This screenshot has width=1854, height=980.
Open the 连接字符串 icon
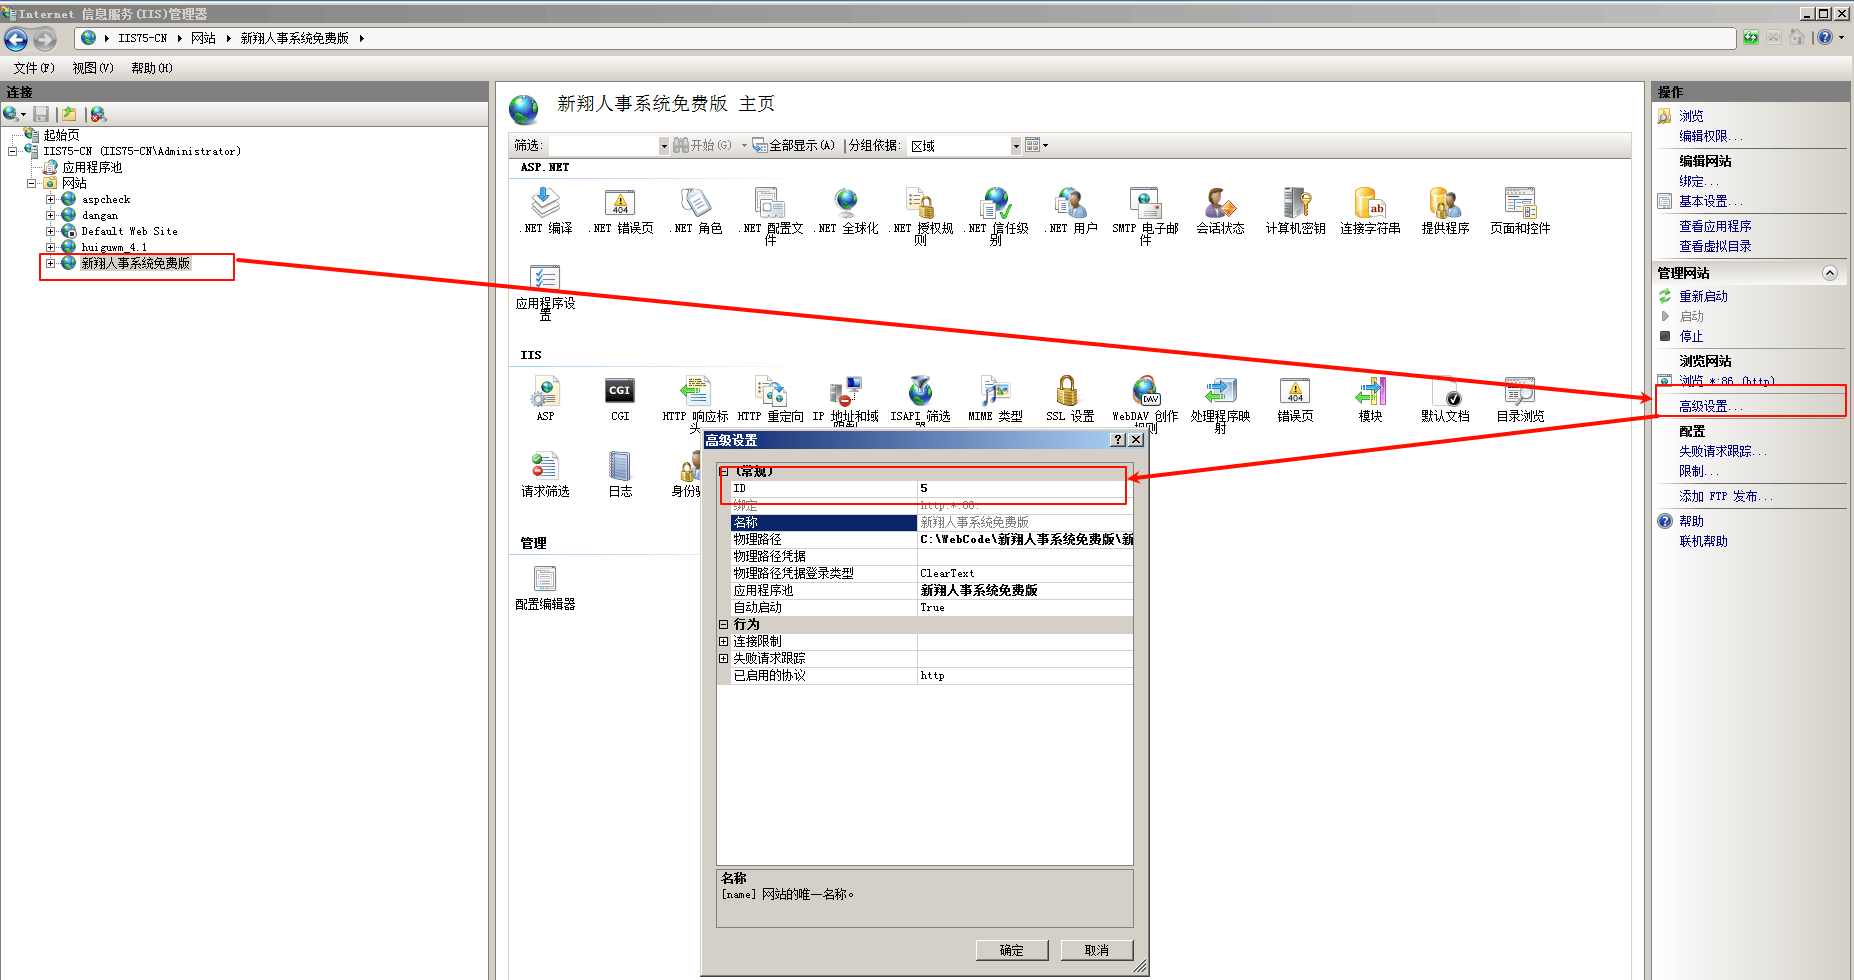[x=1371, y=203]
